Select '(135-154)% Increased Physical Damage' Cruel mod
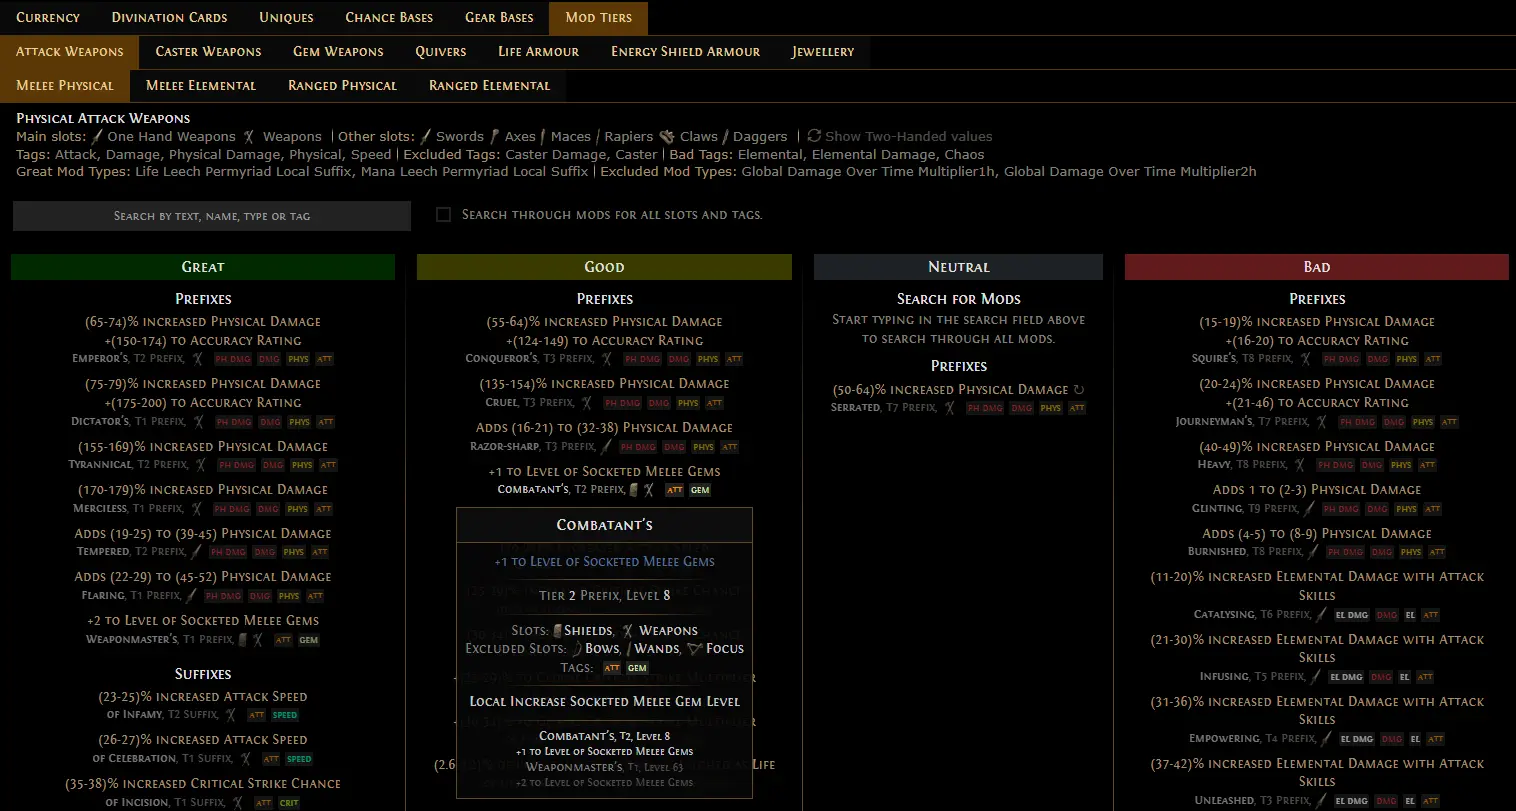The height and width of the screenshot is (811, 1516). click(x=604, y=384)
